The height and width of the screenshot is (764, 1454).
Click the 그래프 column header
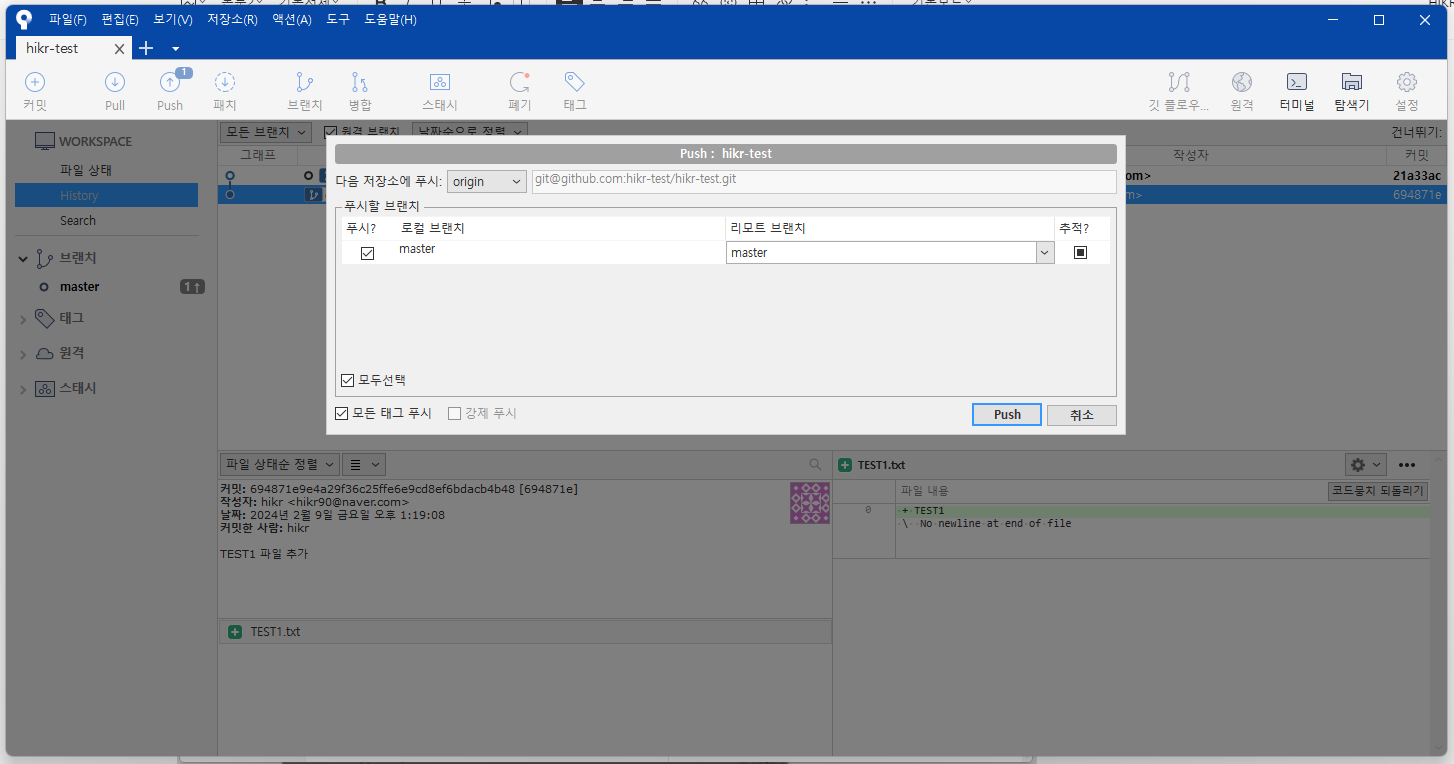coord(258,155)
